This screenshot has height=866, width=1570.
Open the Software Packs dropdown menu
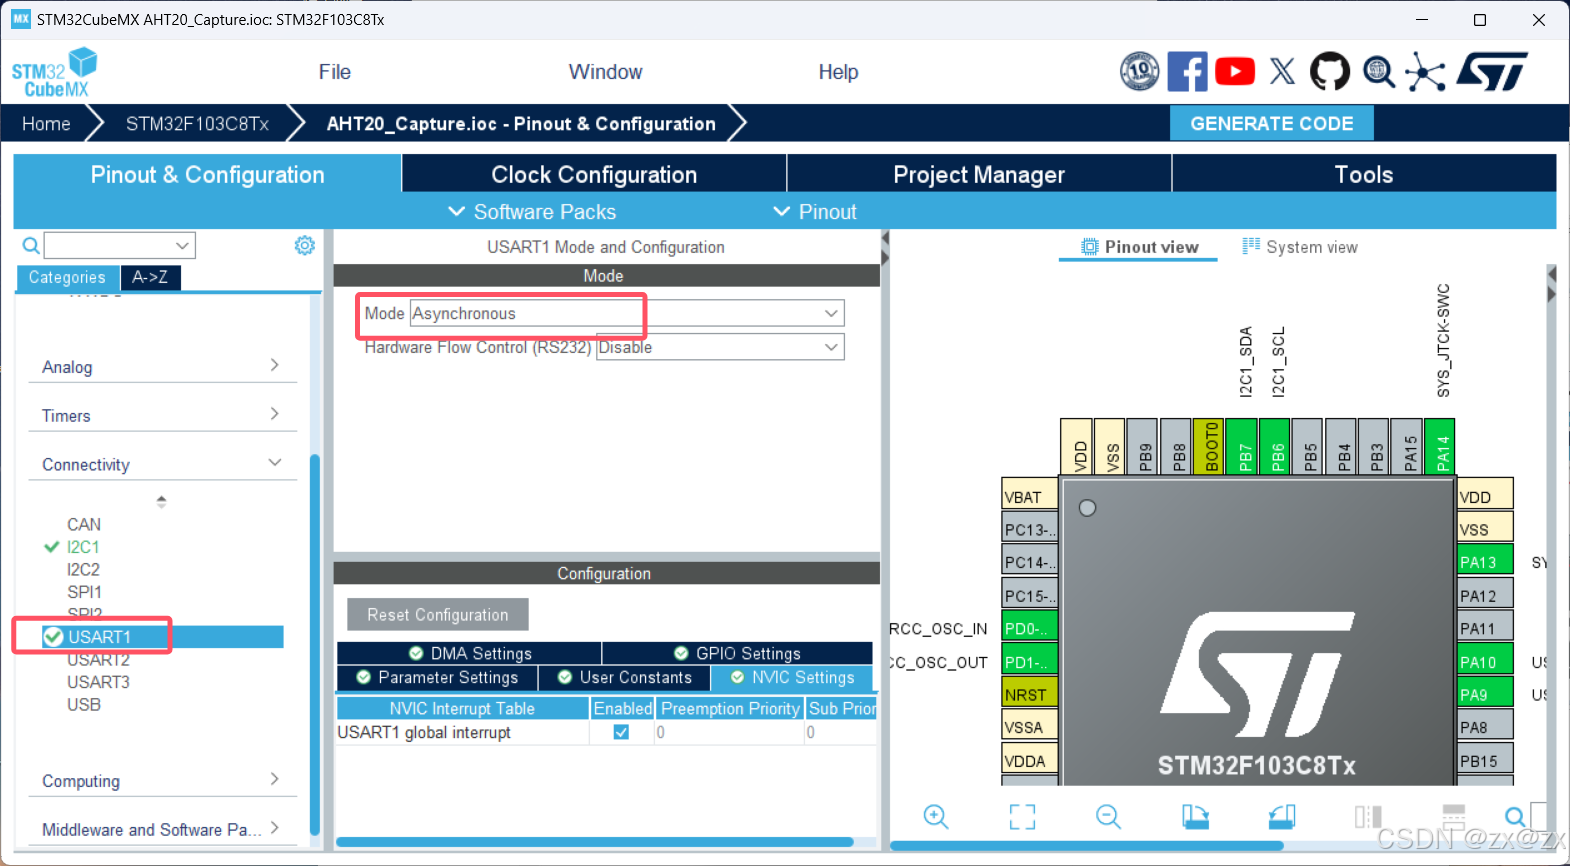[x=532, y=212]
